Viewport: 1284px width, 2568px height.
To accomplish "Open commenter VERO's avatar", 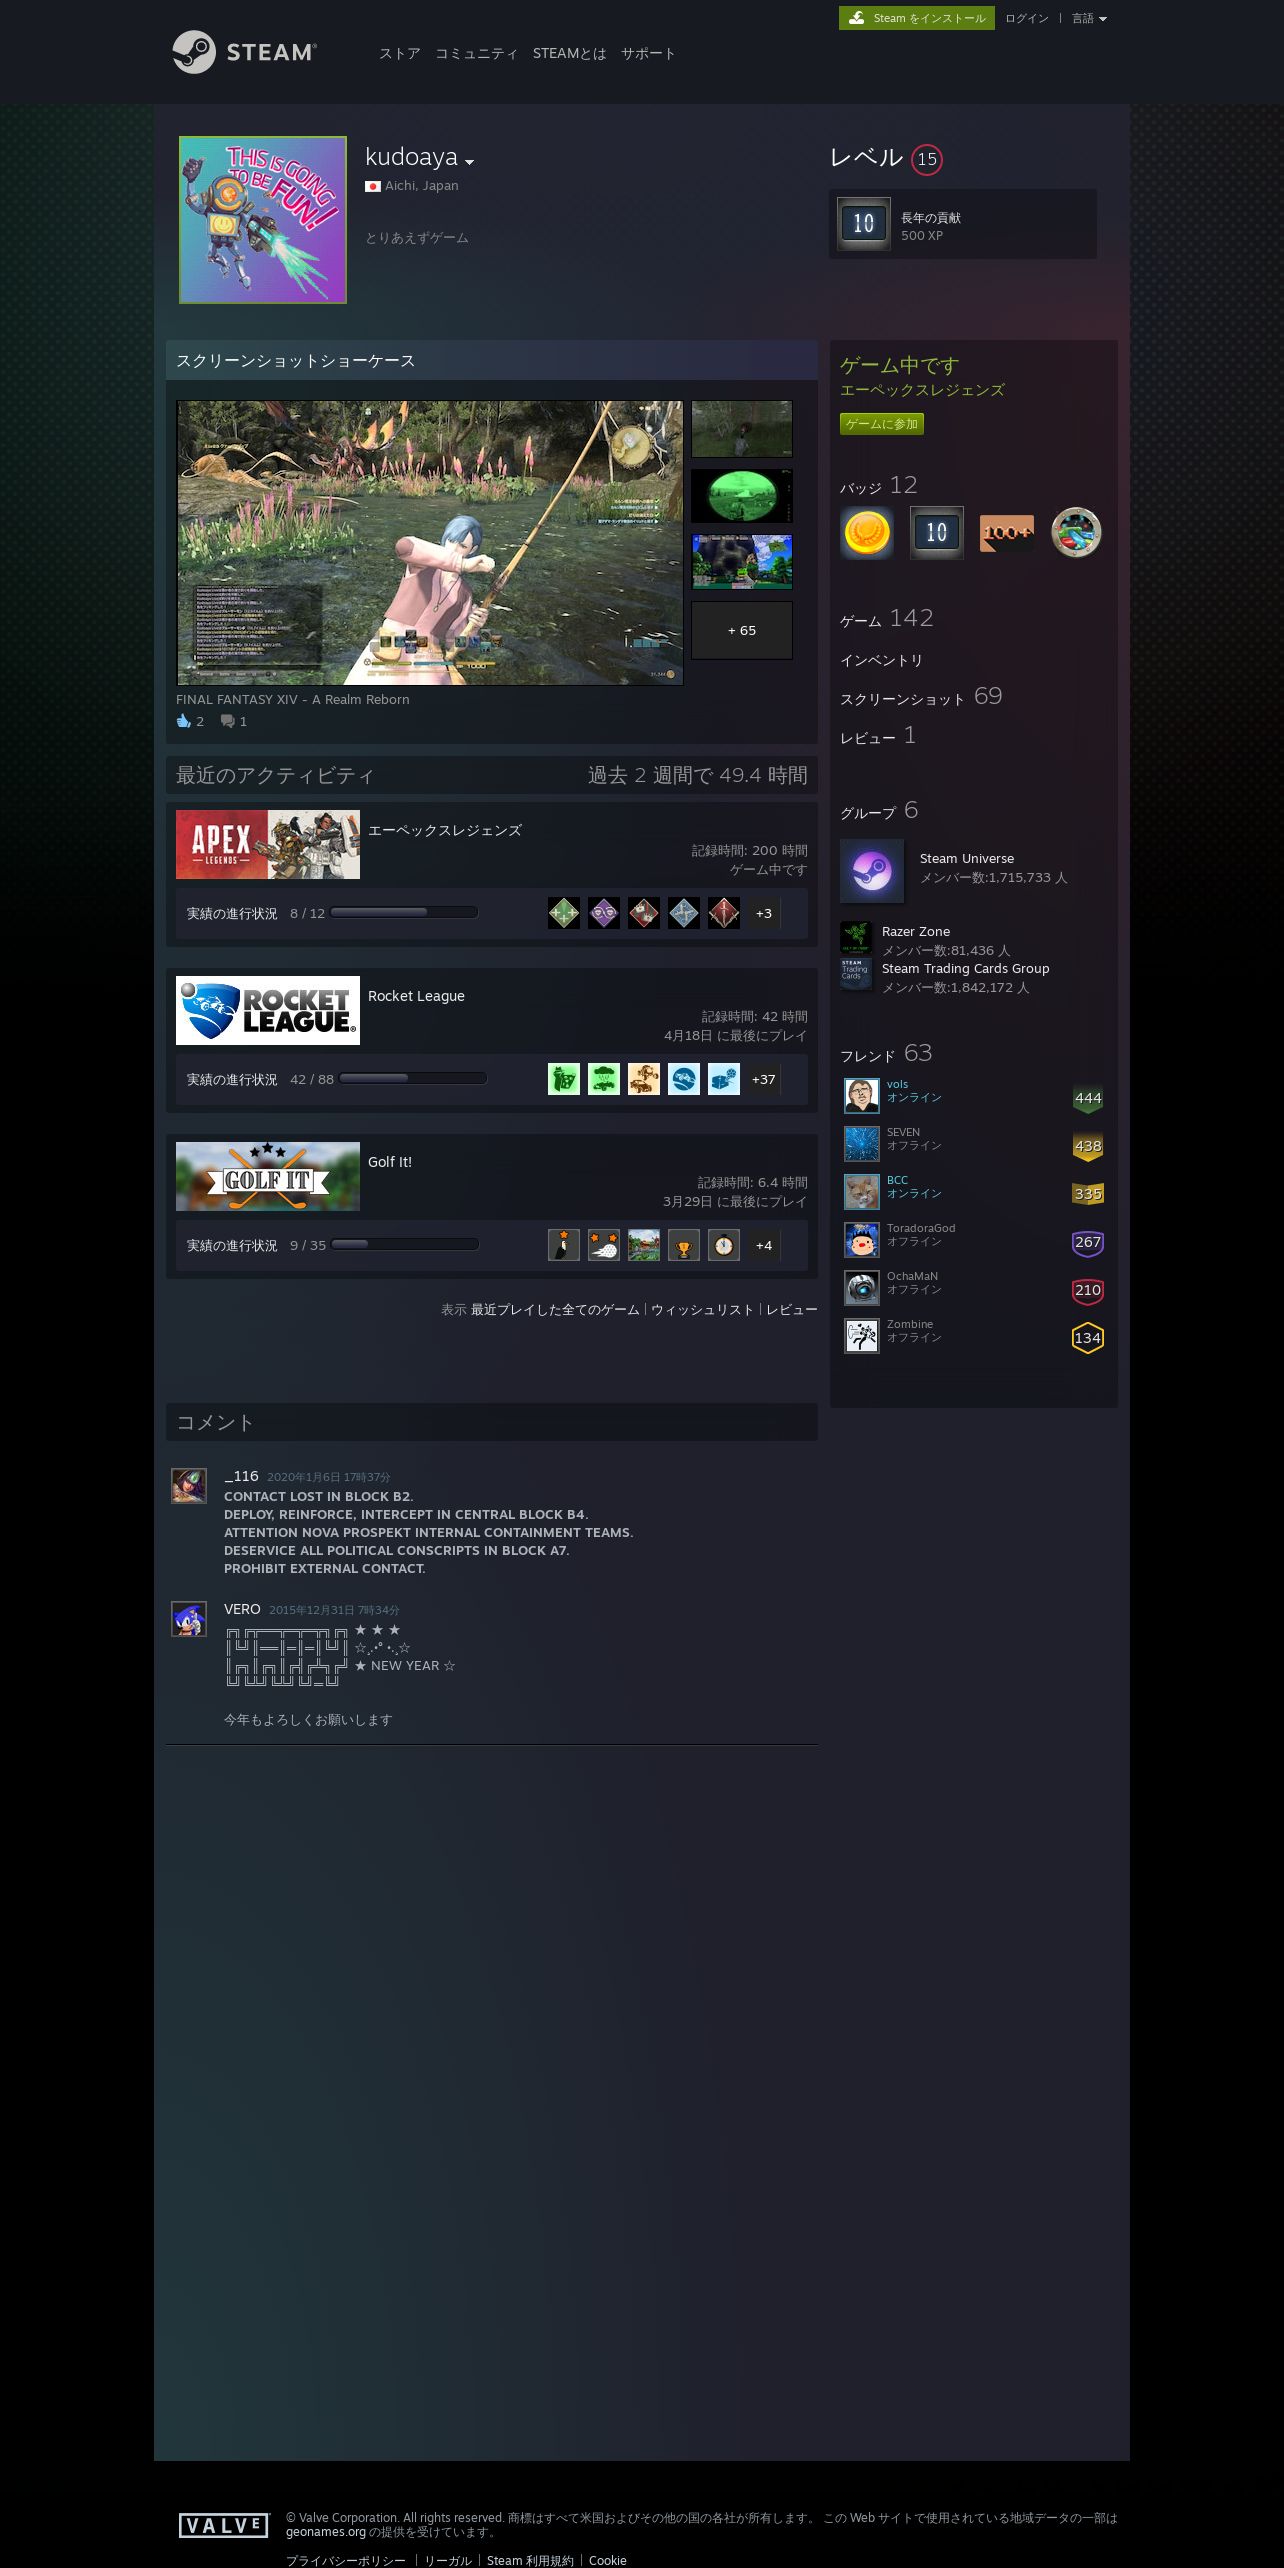I will [x=189, y=1619].
